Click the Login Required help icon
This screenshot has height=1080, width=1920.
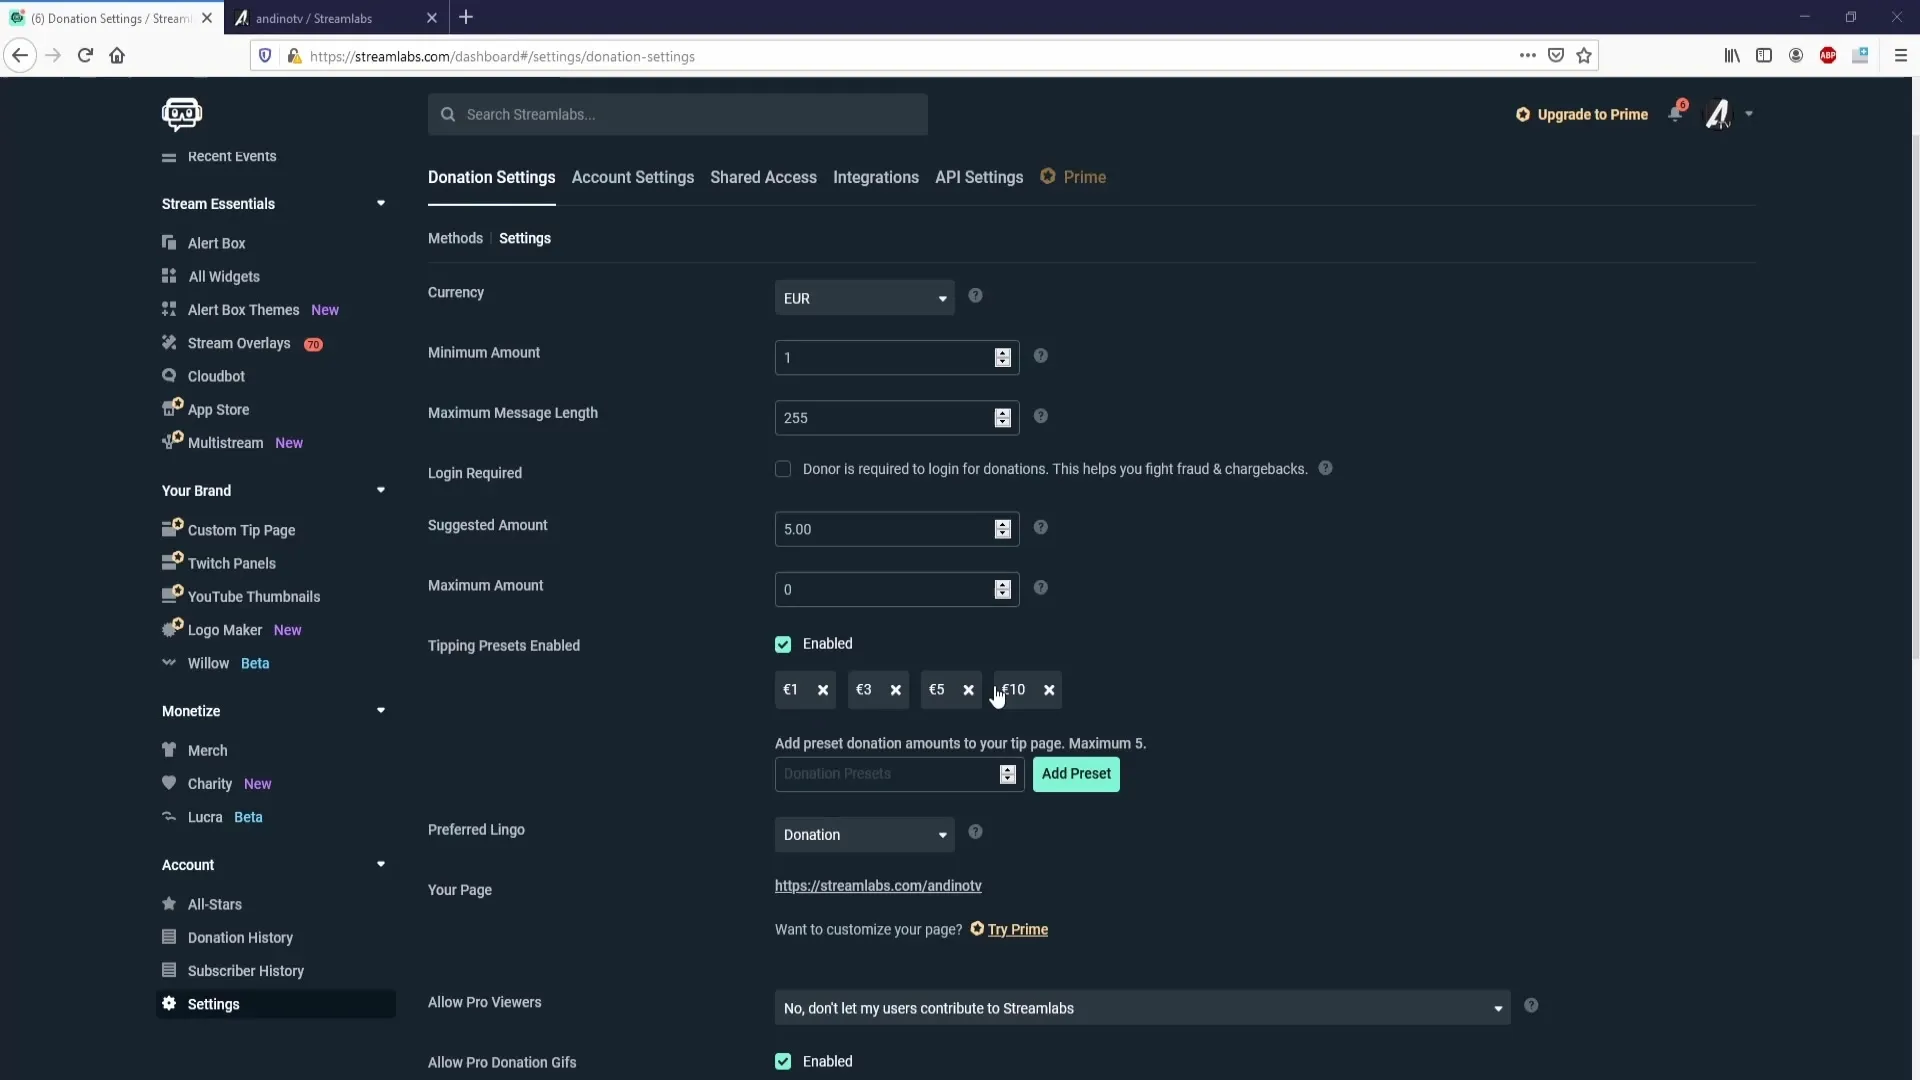pyautogui.click(x=1325, y=468)
